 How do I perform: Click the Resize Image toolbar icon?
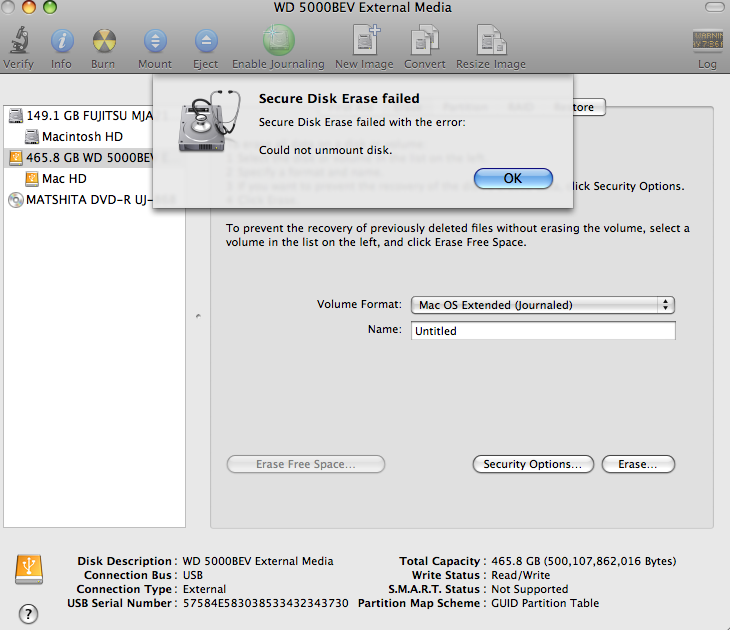[x=492, y=40]
